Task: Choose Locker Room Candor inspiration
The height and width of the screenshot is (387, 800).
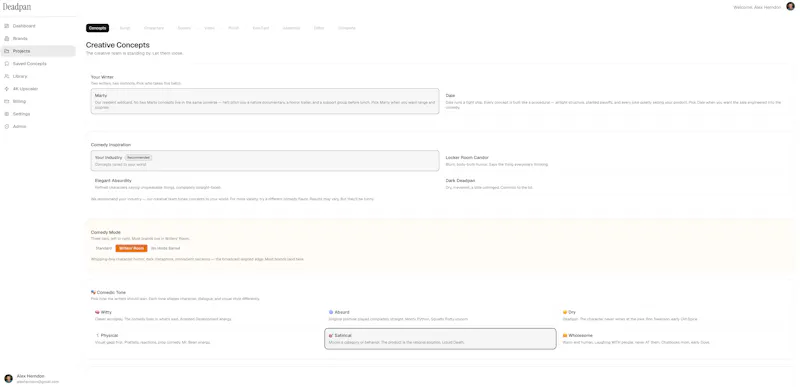Action: point(616,161)
